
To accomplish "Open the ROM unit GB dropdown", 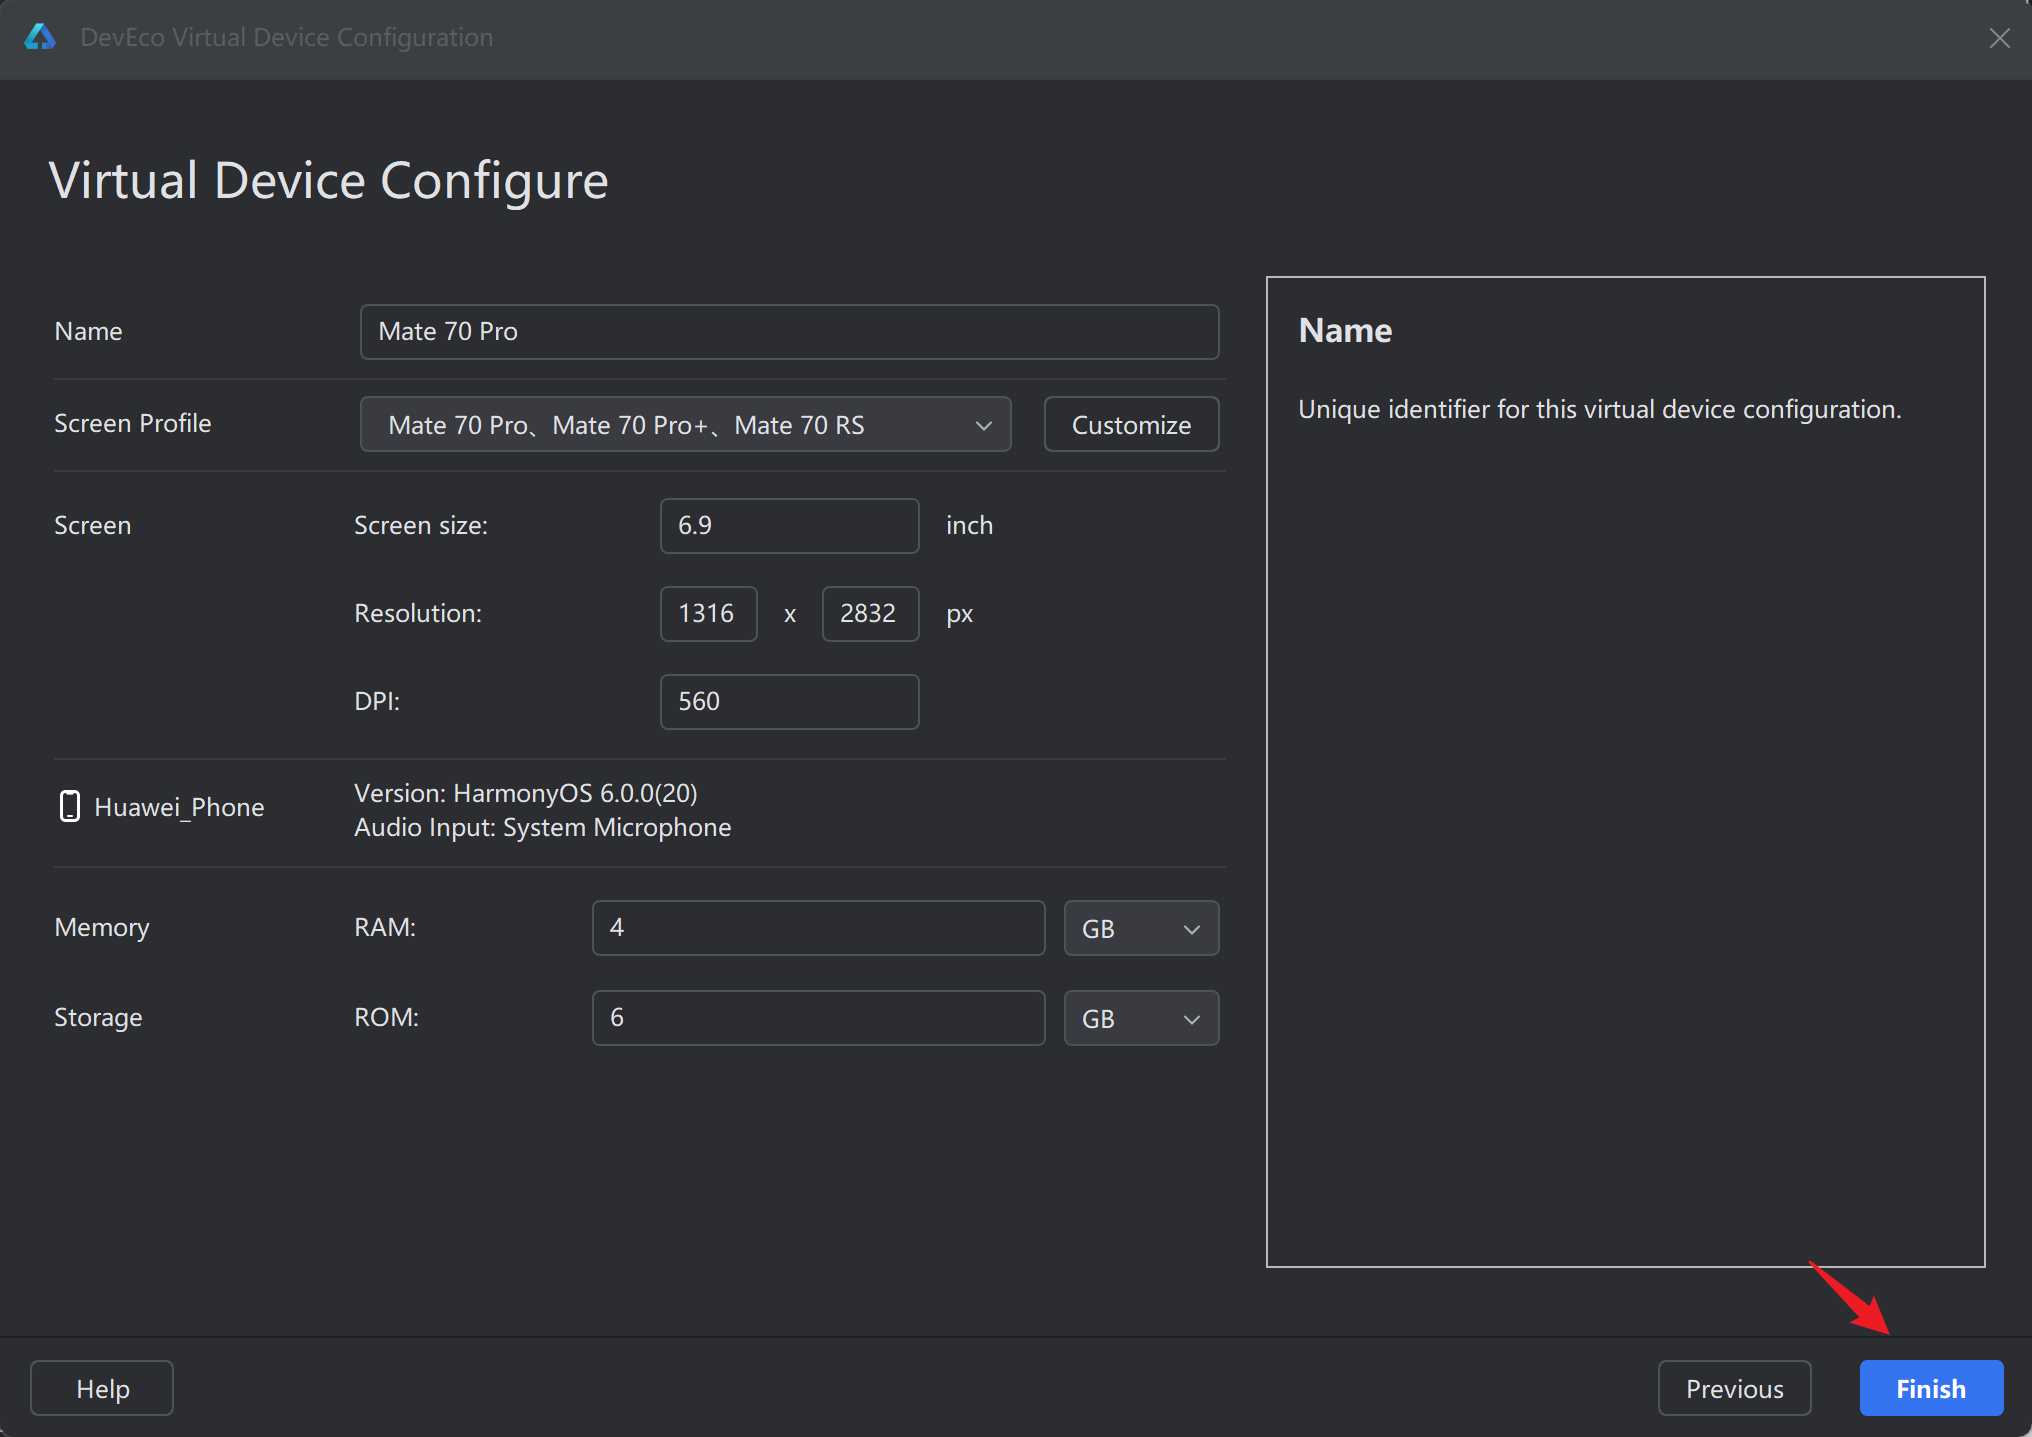I will click(x=1140, y=1018).
